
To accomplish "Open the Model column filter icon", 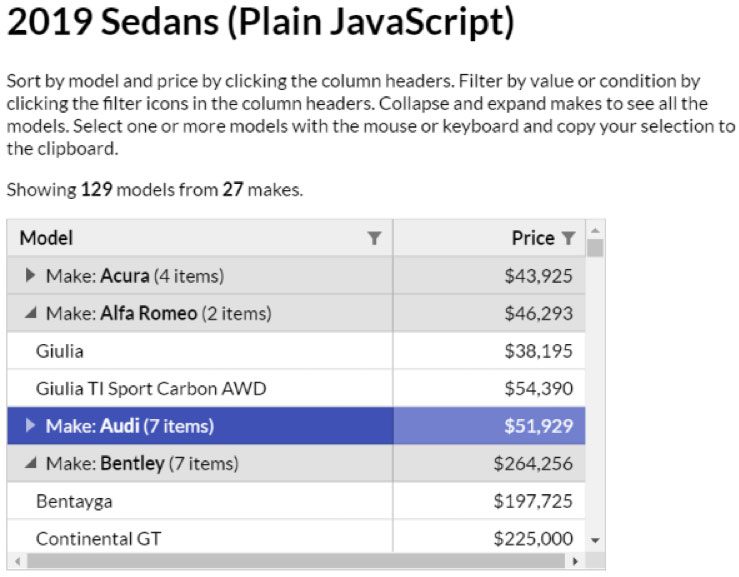I will click(374, 238).
